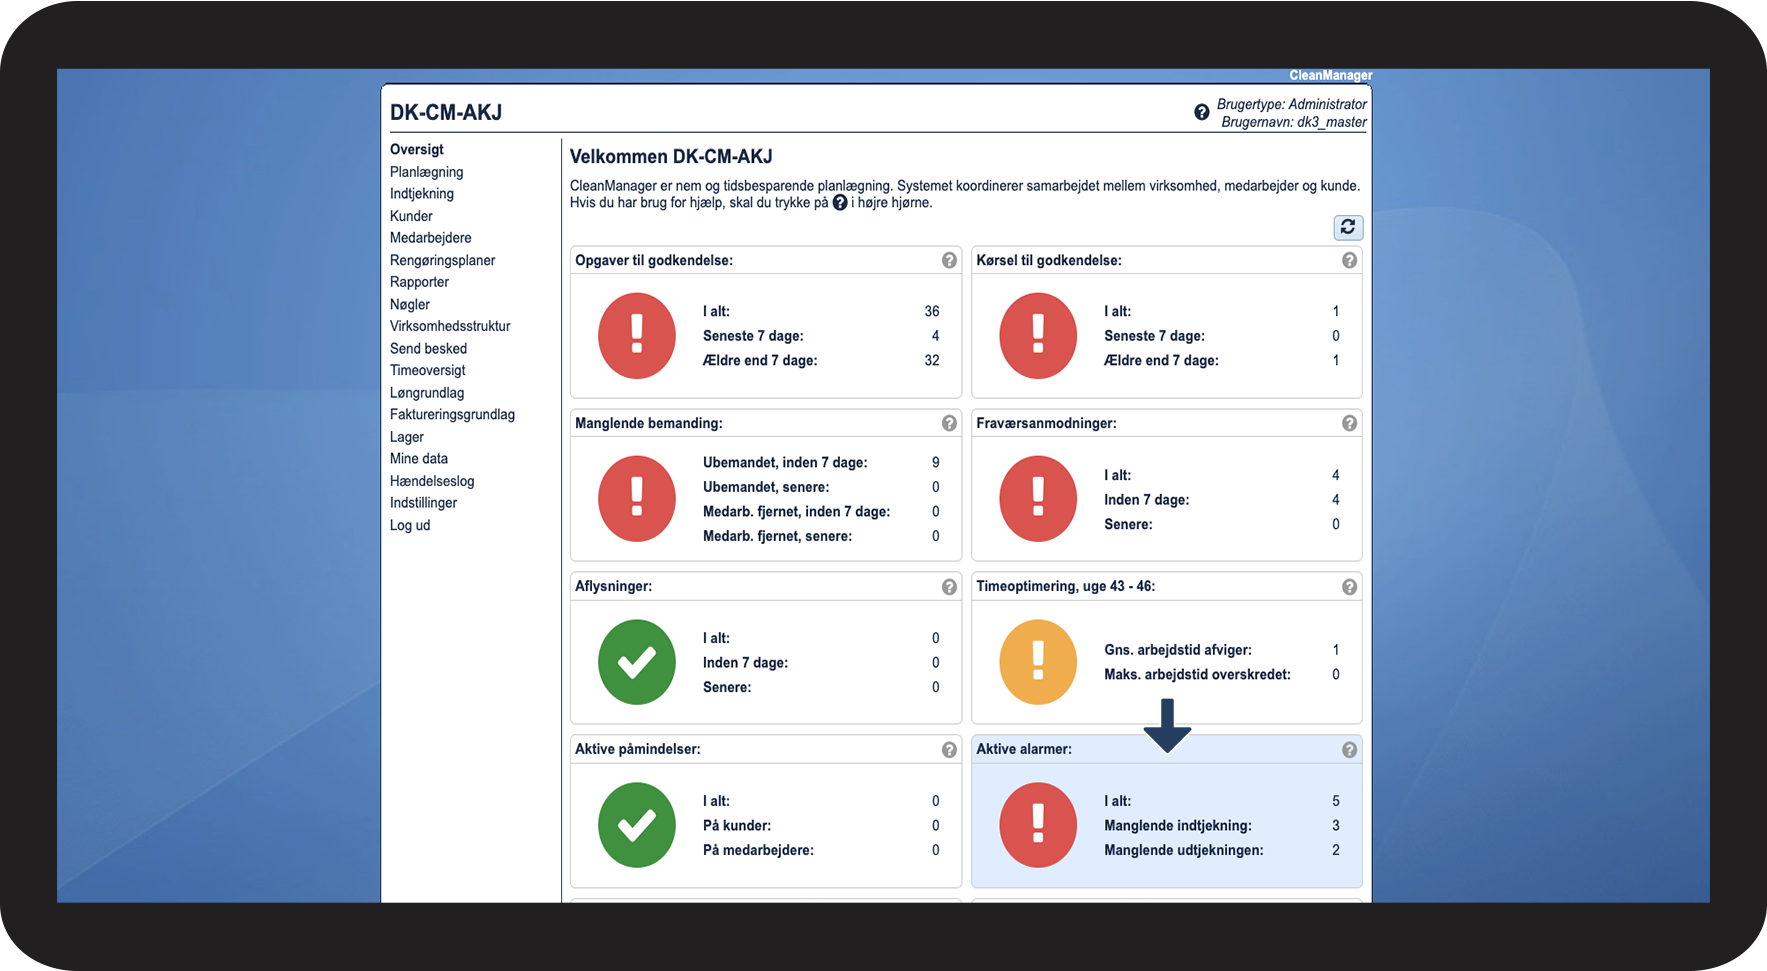Click green checkmark icon in Aflysninger
The height and width of the screenshot is (971, 1767).
coord(637,662)
